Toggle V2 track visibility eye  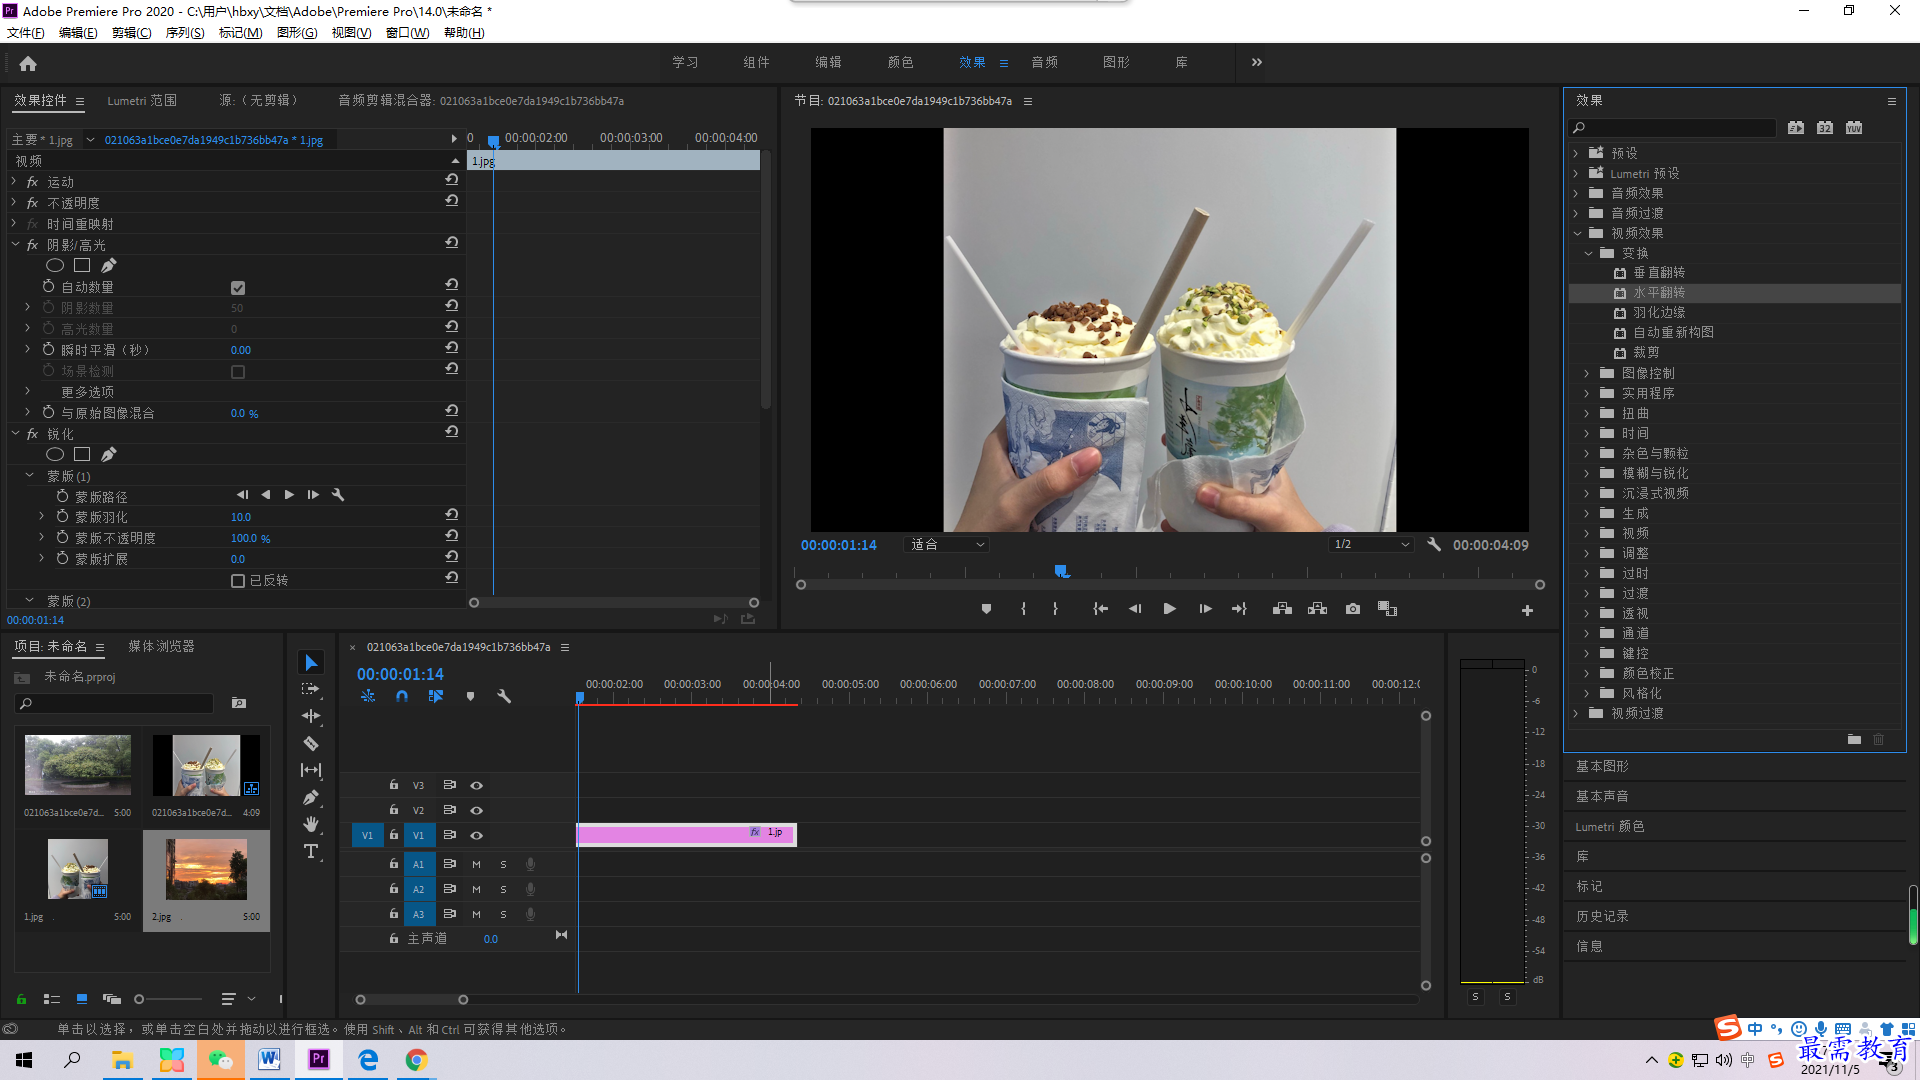tap(477, 811)
